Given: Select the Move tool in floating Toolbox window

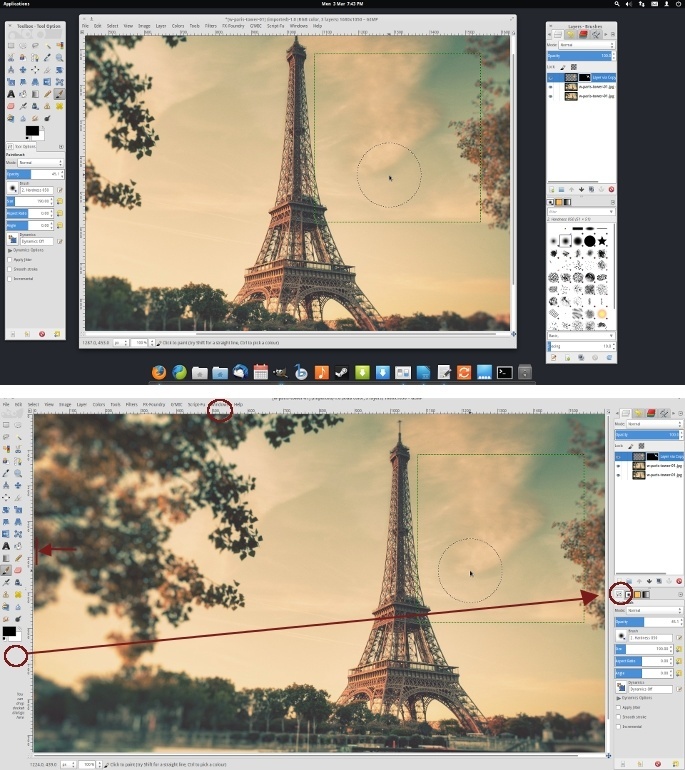Looking at the screenshot, I should click(23, 70).
